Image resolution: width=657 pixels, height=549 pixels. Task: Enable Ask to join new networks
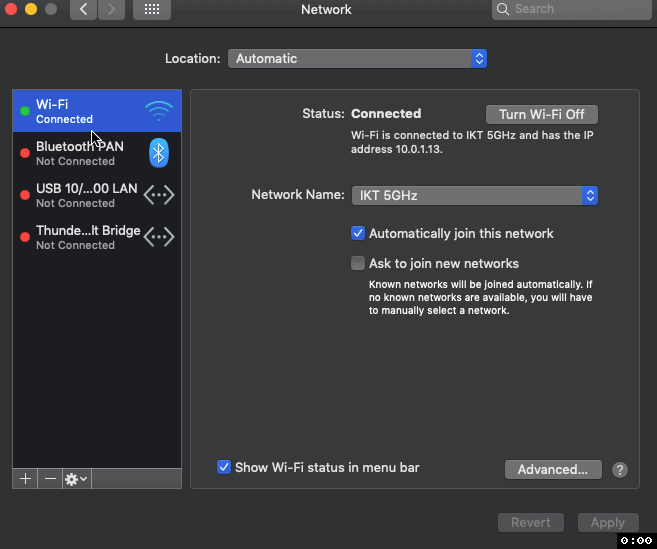coord(358,263)
